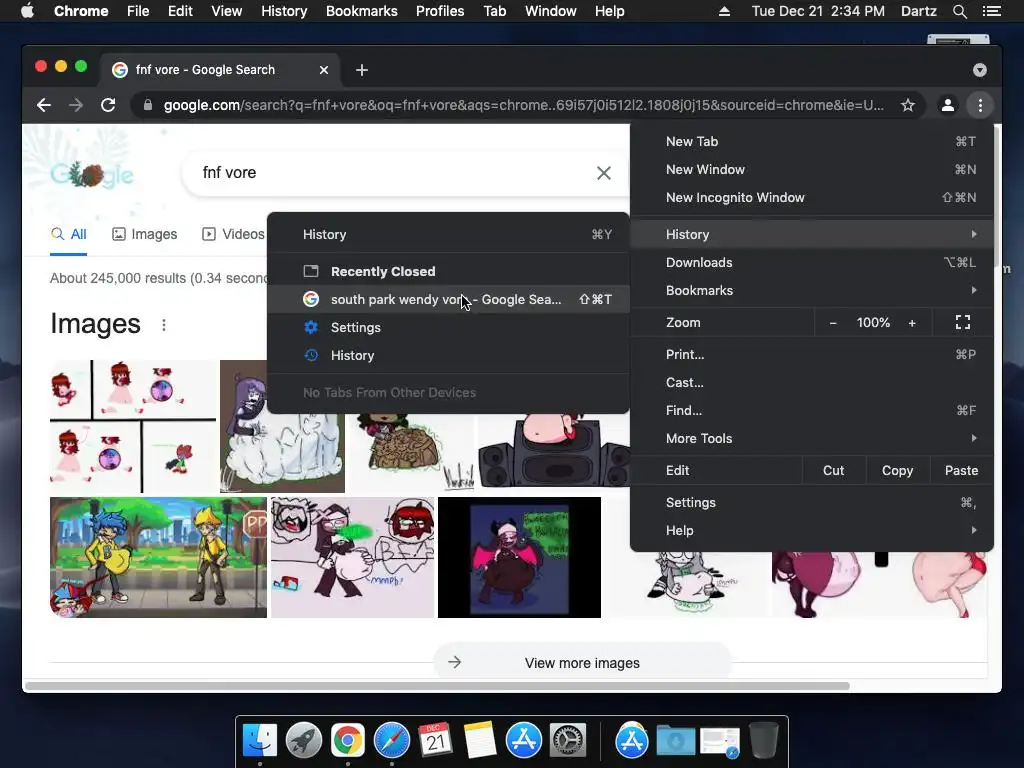
Task: Click the Chrome icon in the dock
Action: click(347, 741)
